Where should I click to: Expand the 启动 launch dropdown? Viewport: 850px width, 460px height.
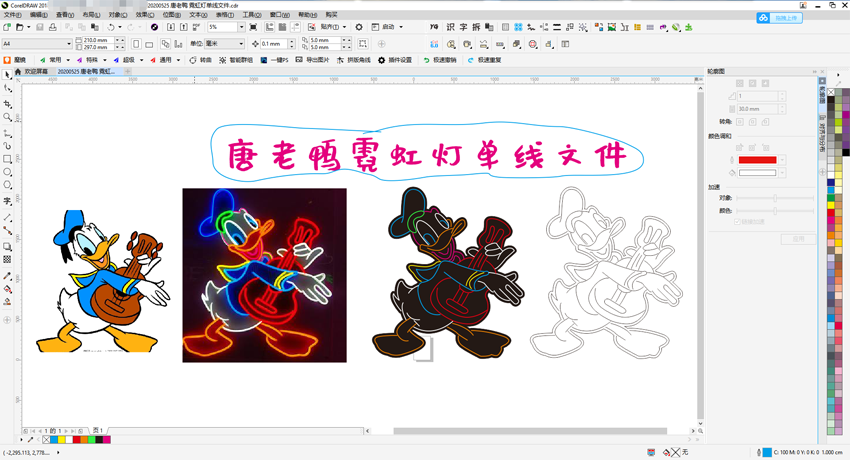[401, 27]
